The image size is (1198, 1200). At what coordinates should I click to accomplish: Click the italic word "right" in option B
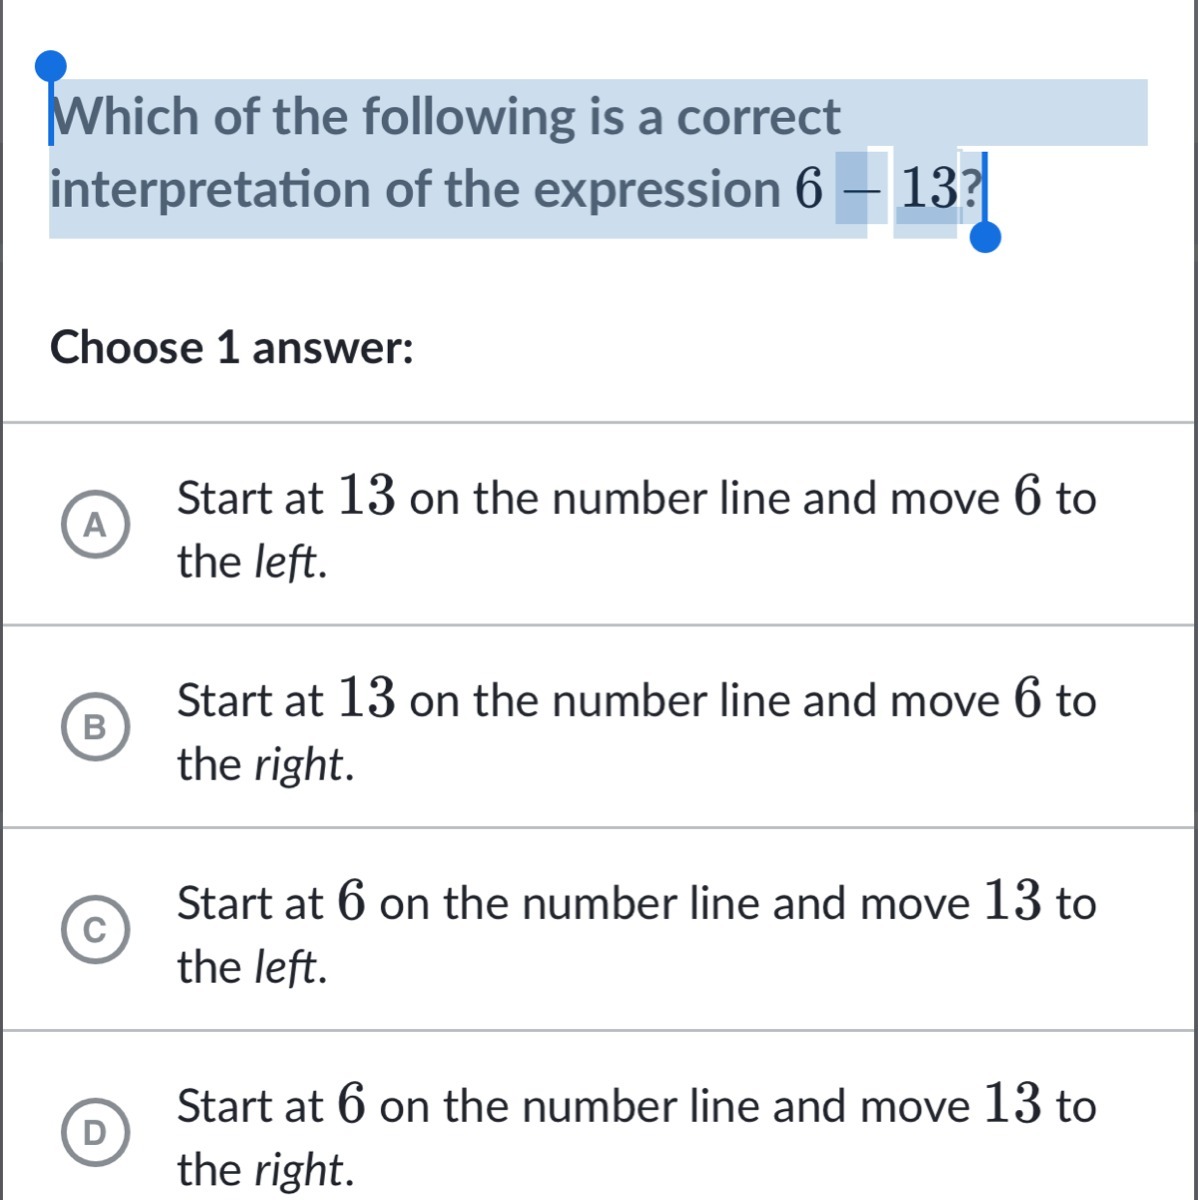click(x=300, y=765)
